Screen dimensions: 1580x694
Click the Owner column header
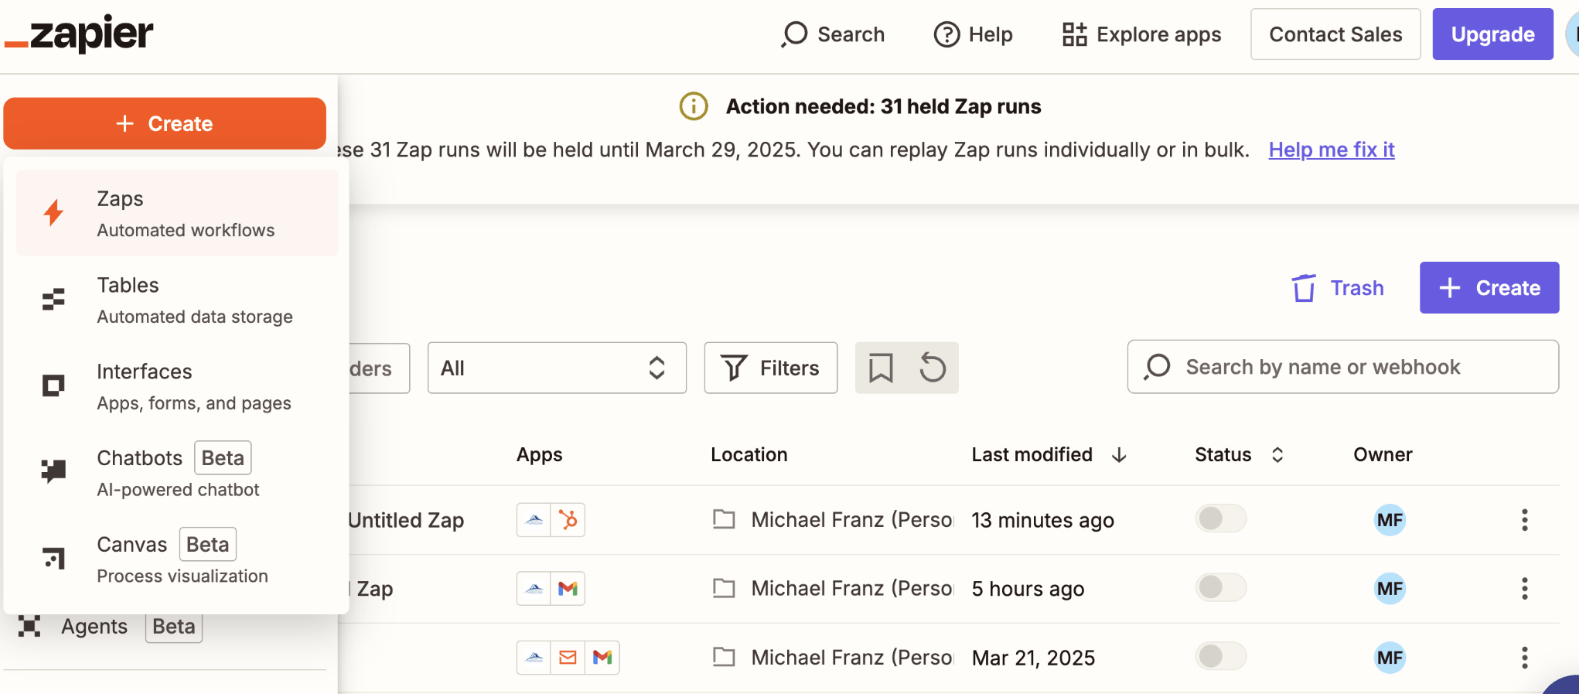click(1383, 455)
